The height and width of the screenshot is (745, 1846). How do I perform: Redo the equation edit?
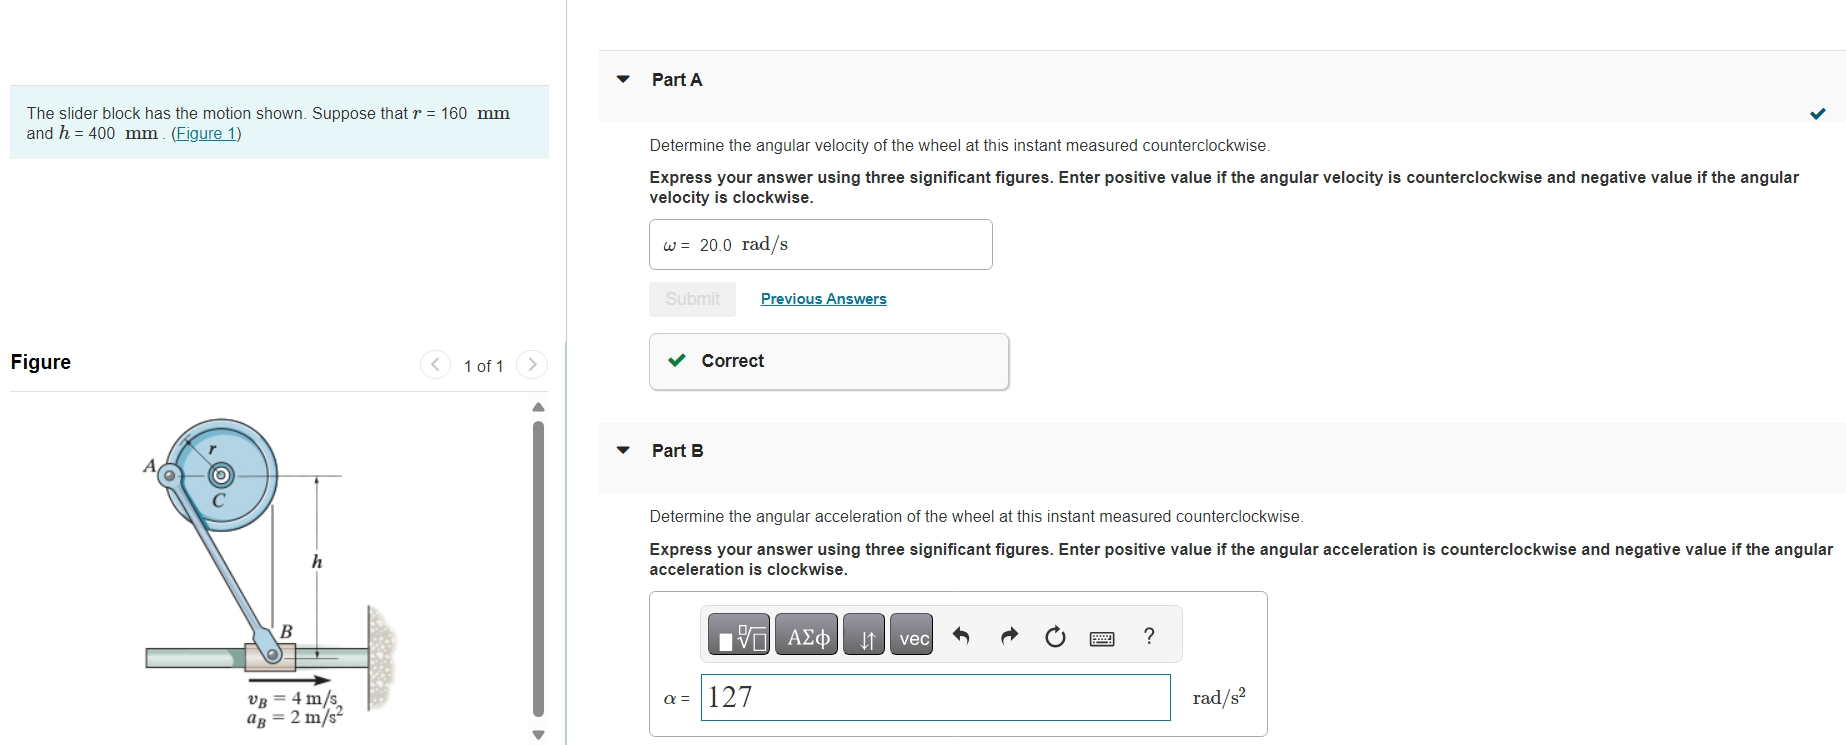[x=1009, y=635]
